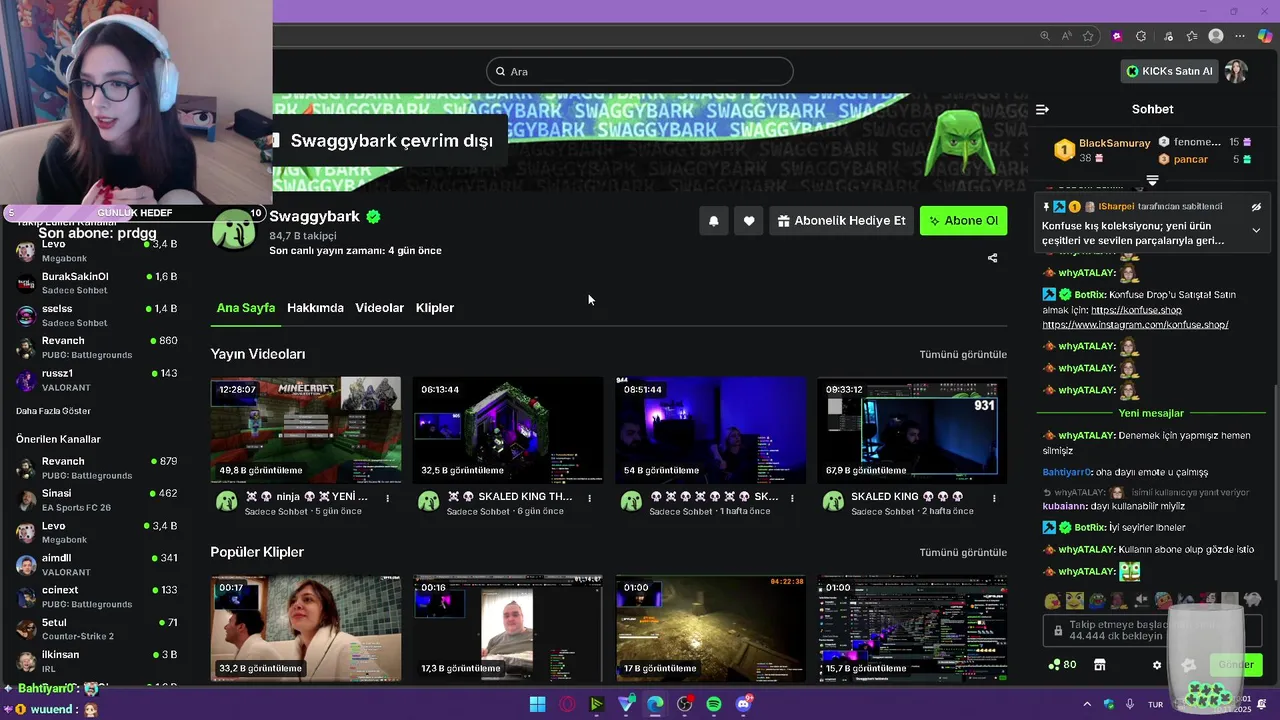Open OBS Studio from taskbar
1280x720 pixels.
684,704
